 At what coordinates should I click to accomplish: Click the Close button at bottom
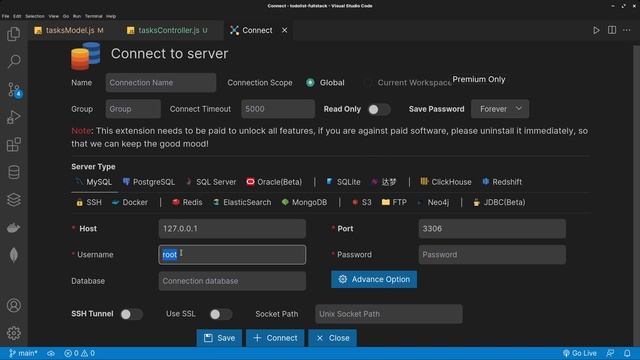(333, 338)
